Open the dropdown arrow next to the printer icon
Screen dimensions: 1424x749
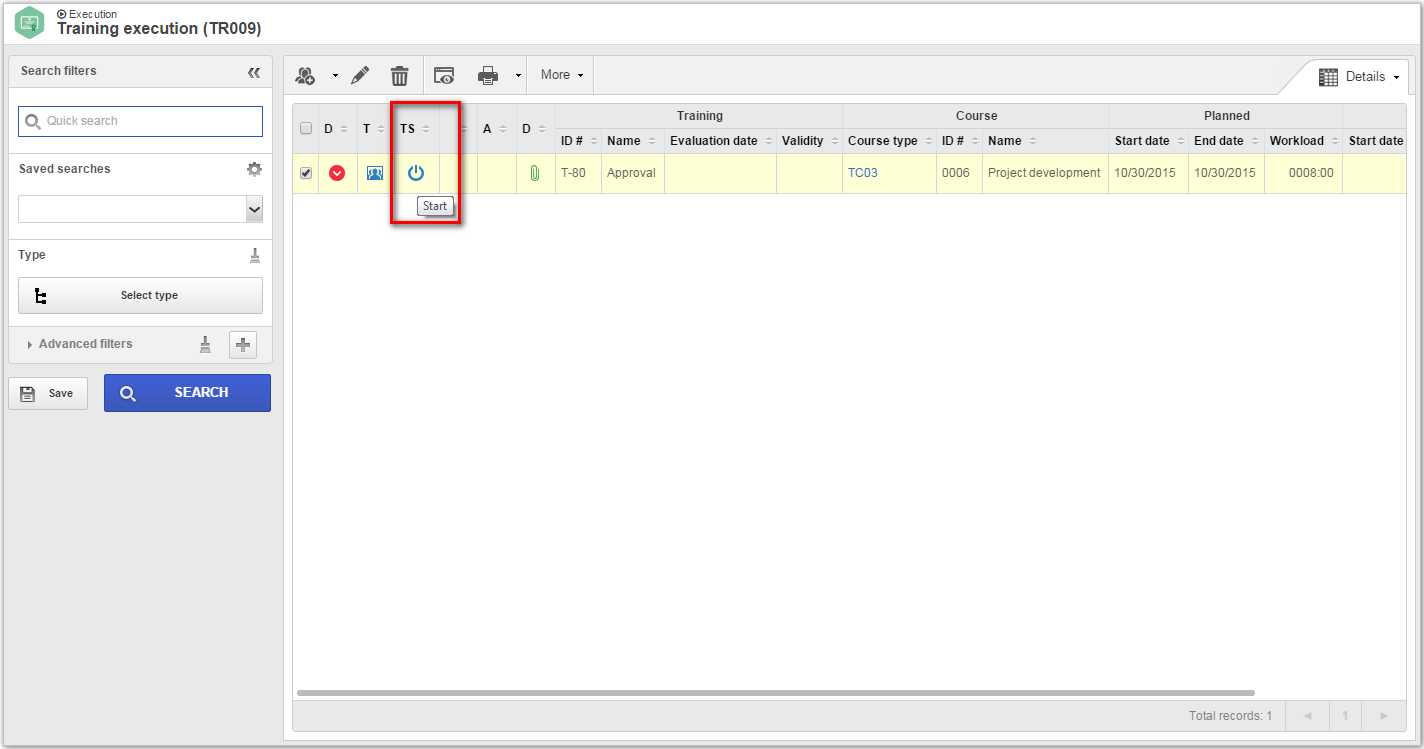(x=518, y=76)
